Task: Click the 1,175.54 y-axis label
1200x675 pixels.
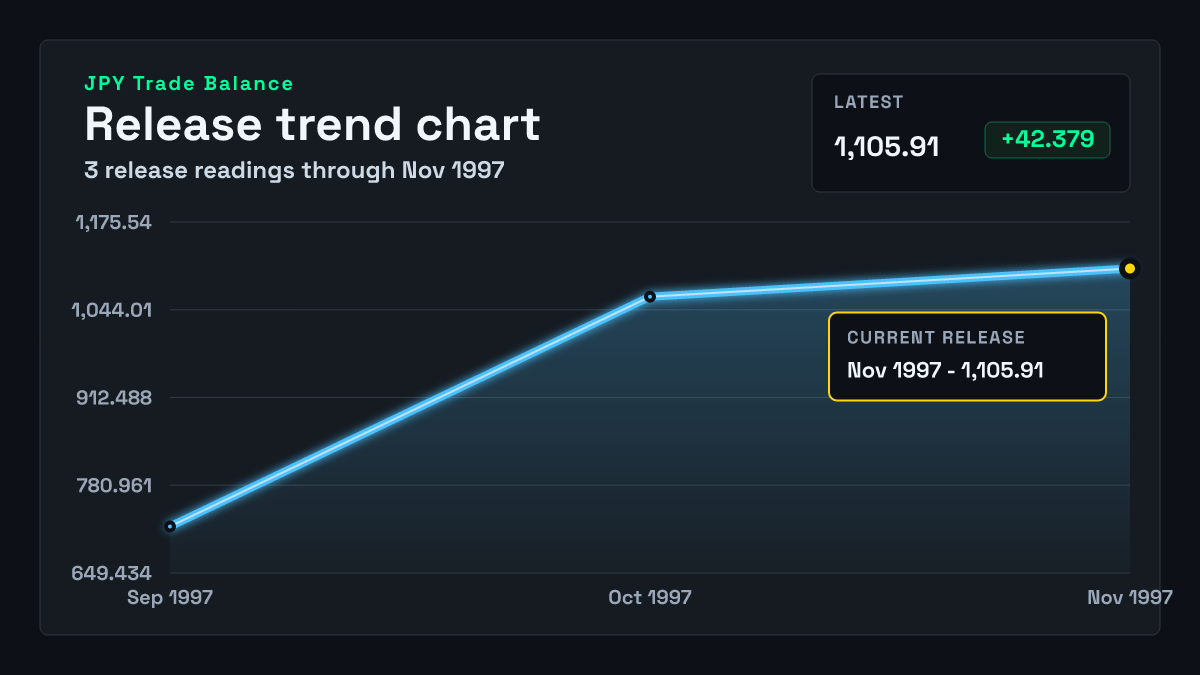Action: coord(114,222)
